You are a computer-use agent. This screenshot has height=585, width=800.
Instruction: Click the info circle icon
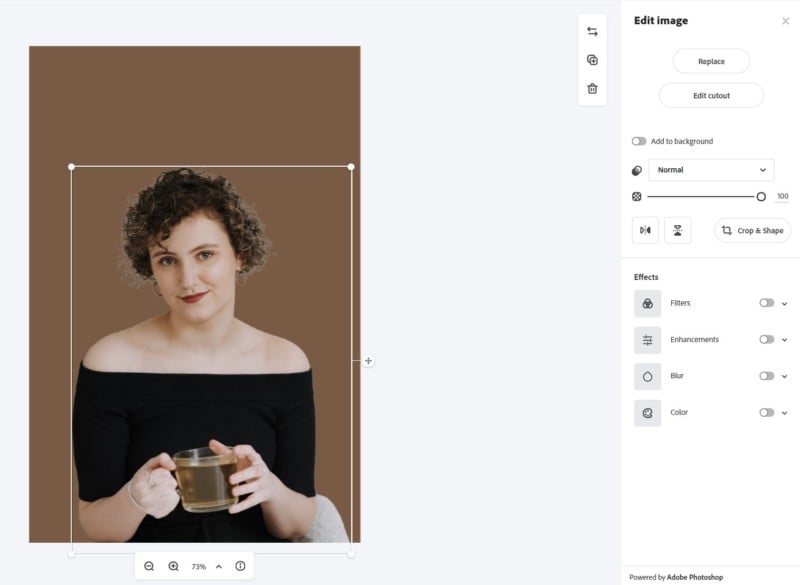click(x=240, y=566)
